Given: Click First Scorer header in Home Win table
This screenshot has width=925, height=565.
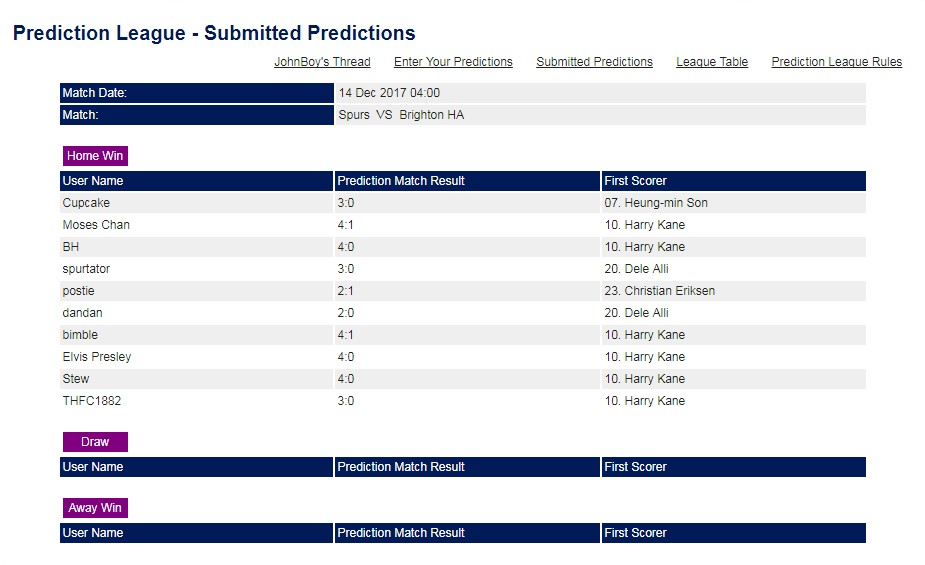Looking at the screenshot, I should pyautogui.click(x=734, y=181).
